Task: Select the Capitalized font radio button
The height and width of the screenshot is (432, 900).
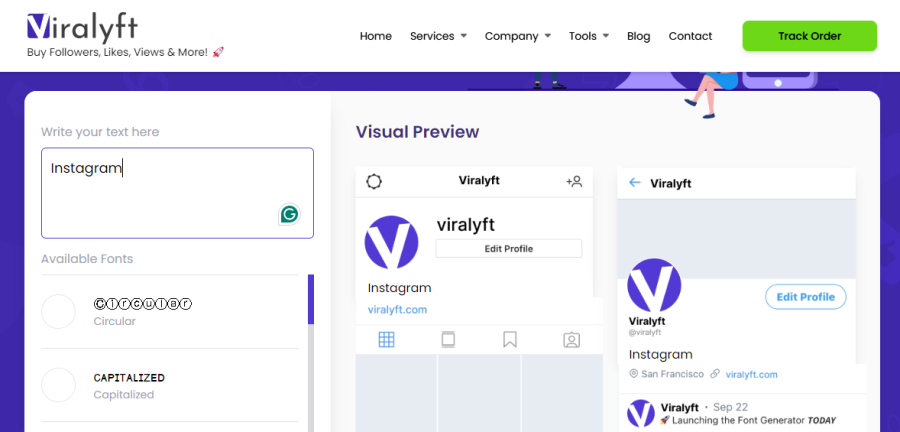Action: coord(59,385)
